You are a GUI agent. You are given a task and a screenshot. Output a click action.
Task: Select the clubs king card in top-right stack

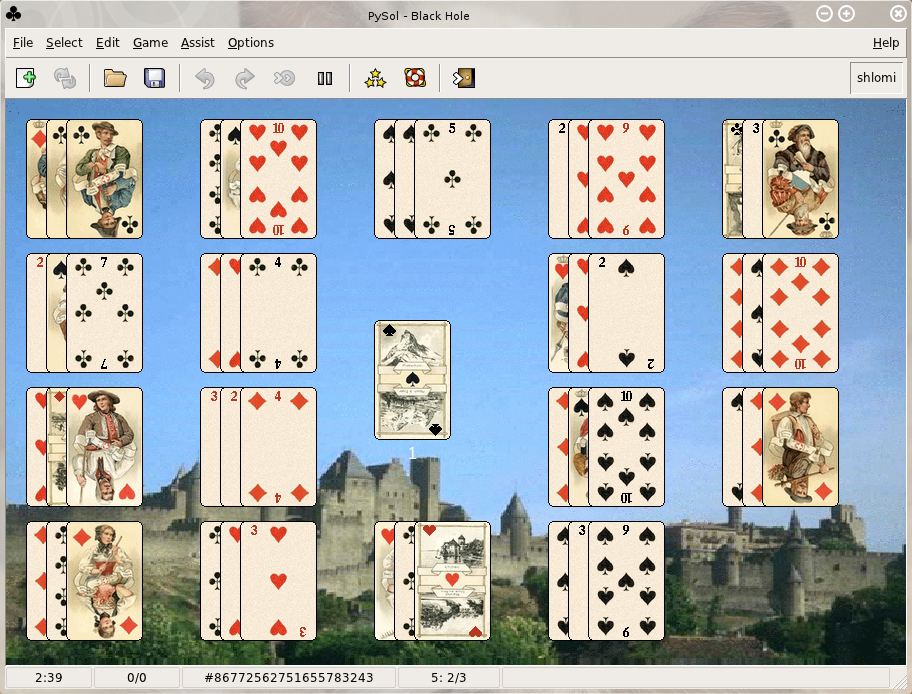click(800, 179)
